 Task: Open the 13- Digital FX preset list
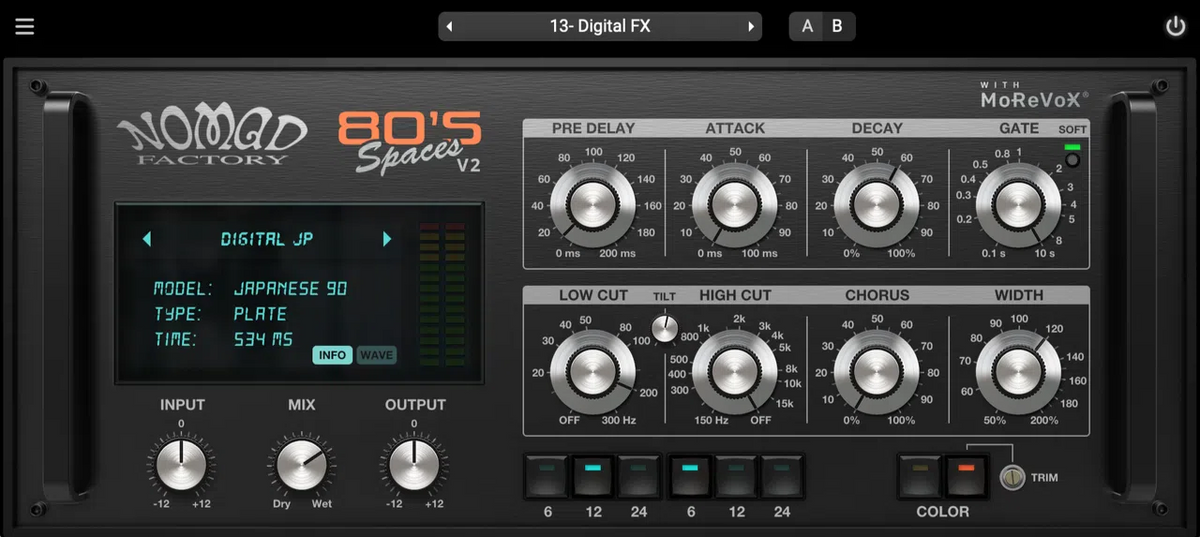click(600, 26)
